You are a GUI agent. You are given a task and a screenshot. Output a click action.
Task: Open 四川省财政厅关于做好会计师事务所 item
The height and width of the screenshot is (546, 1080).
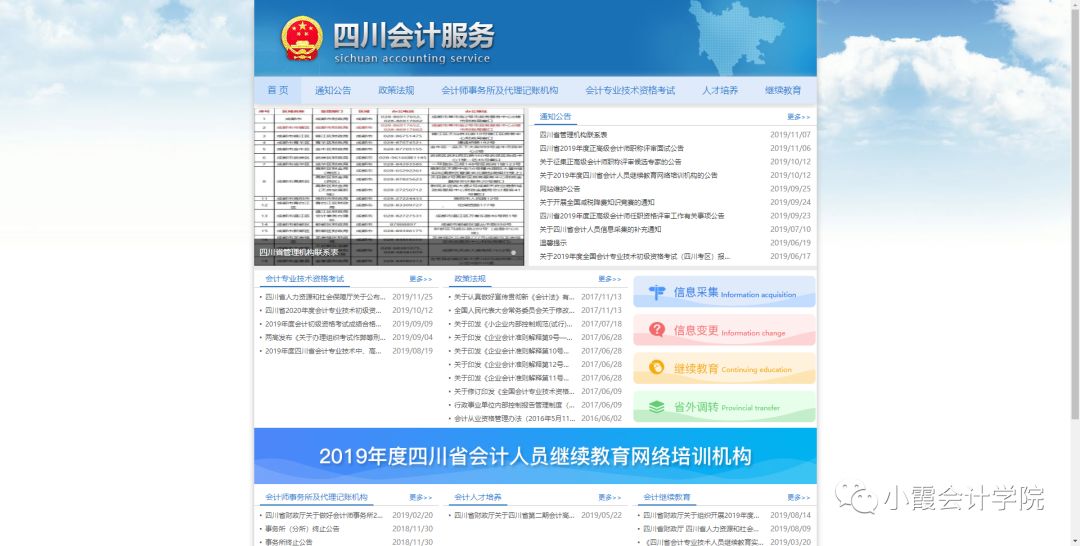324,515
